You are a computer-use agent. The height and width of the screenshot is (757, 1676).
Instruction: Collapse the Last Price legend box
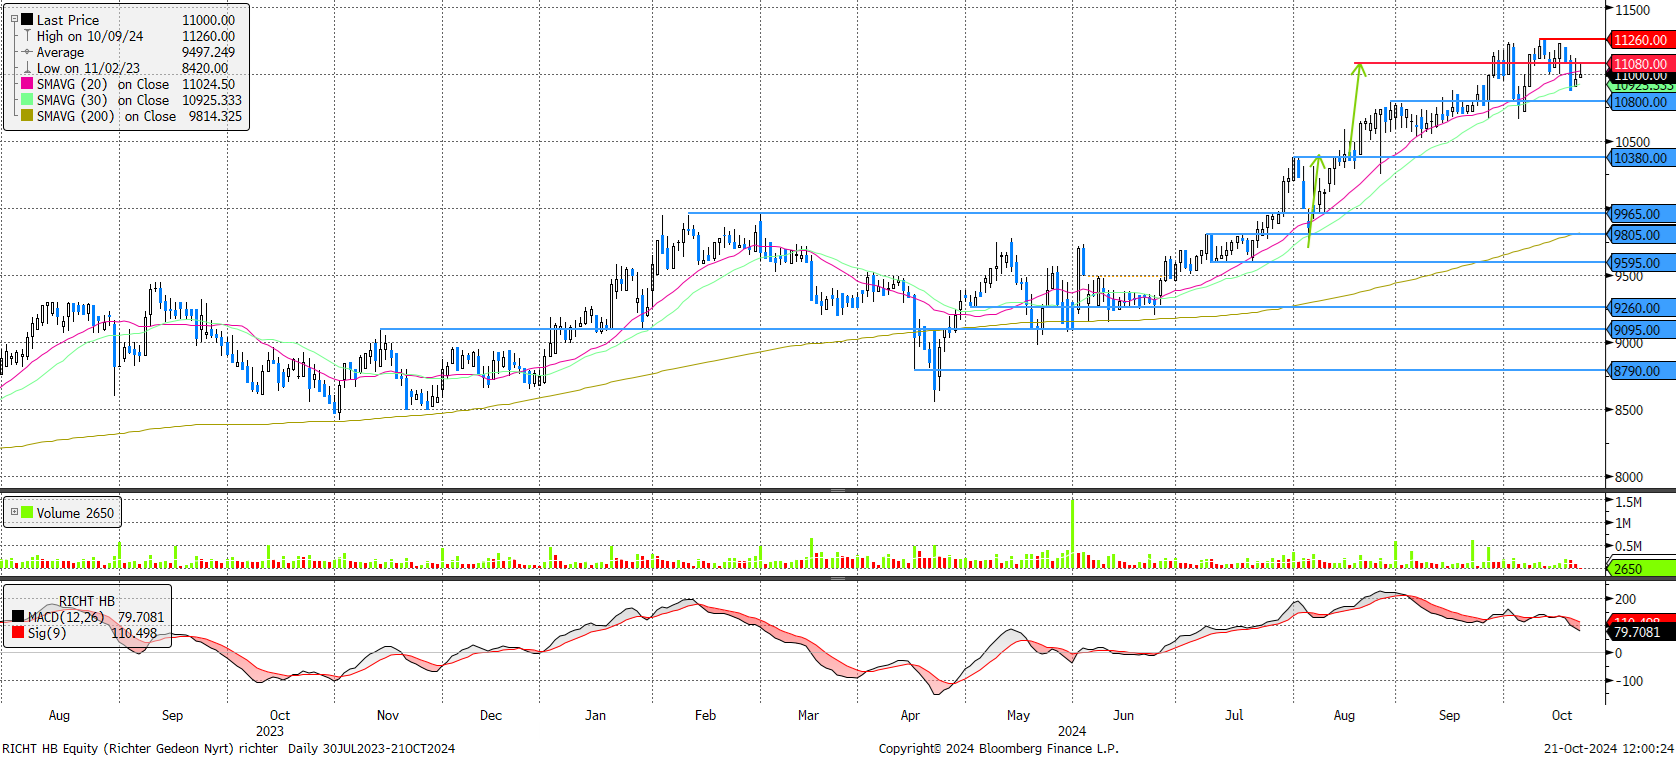(14, 19)
